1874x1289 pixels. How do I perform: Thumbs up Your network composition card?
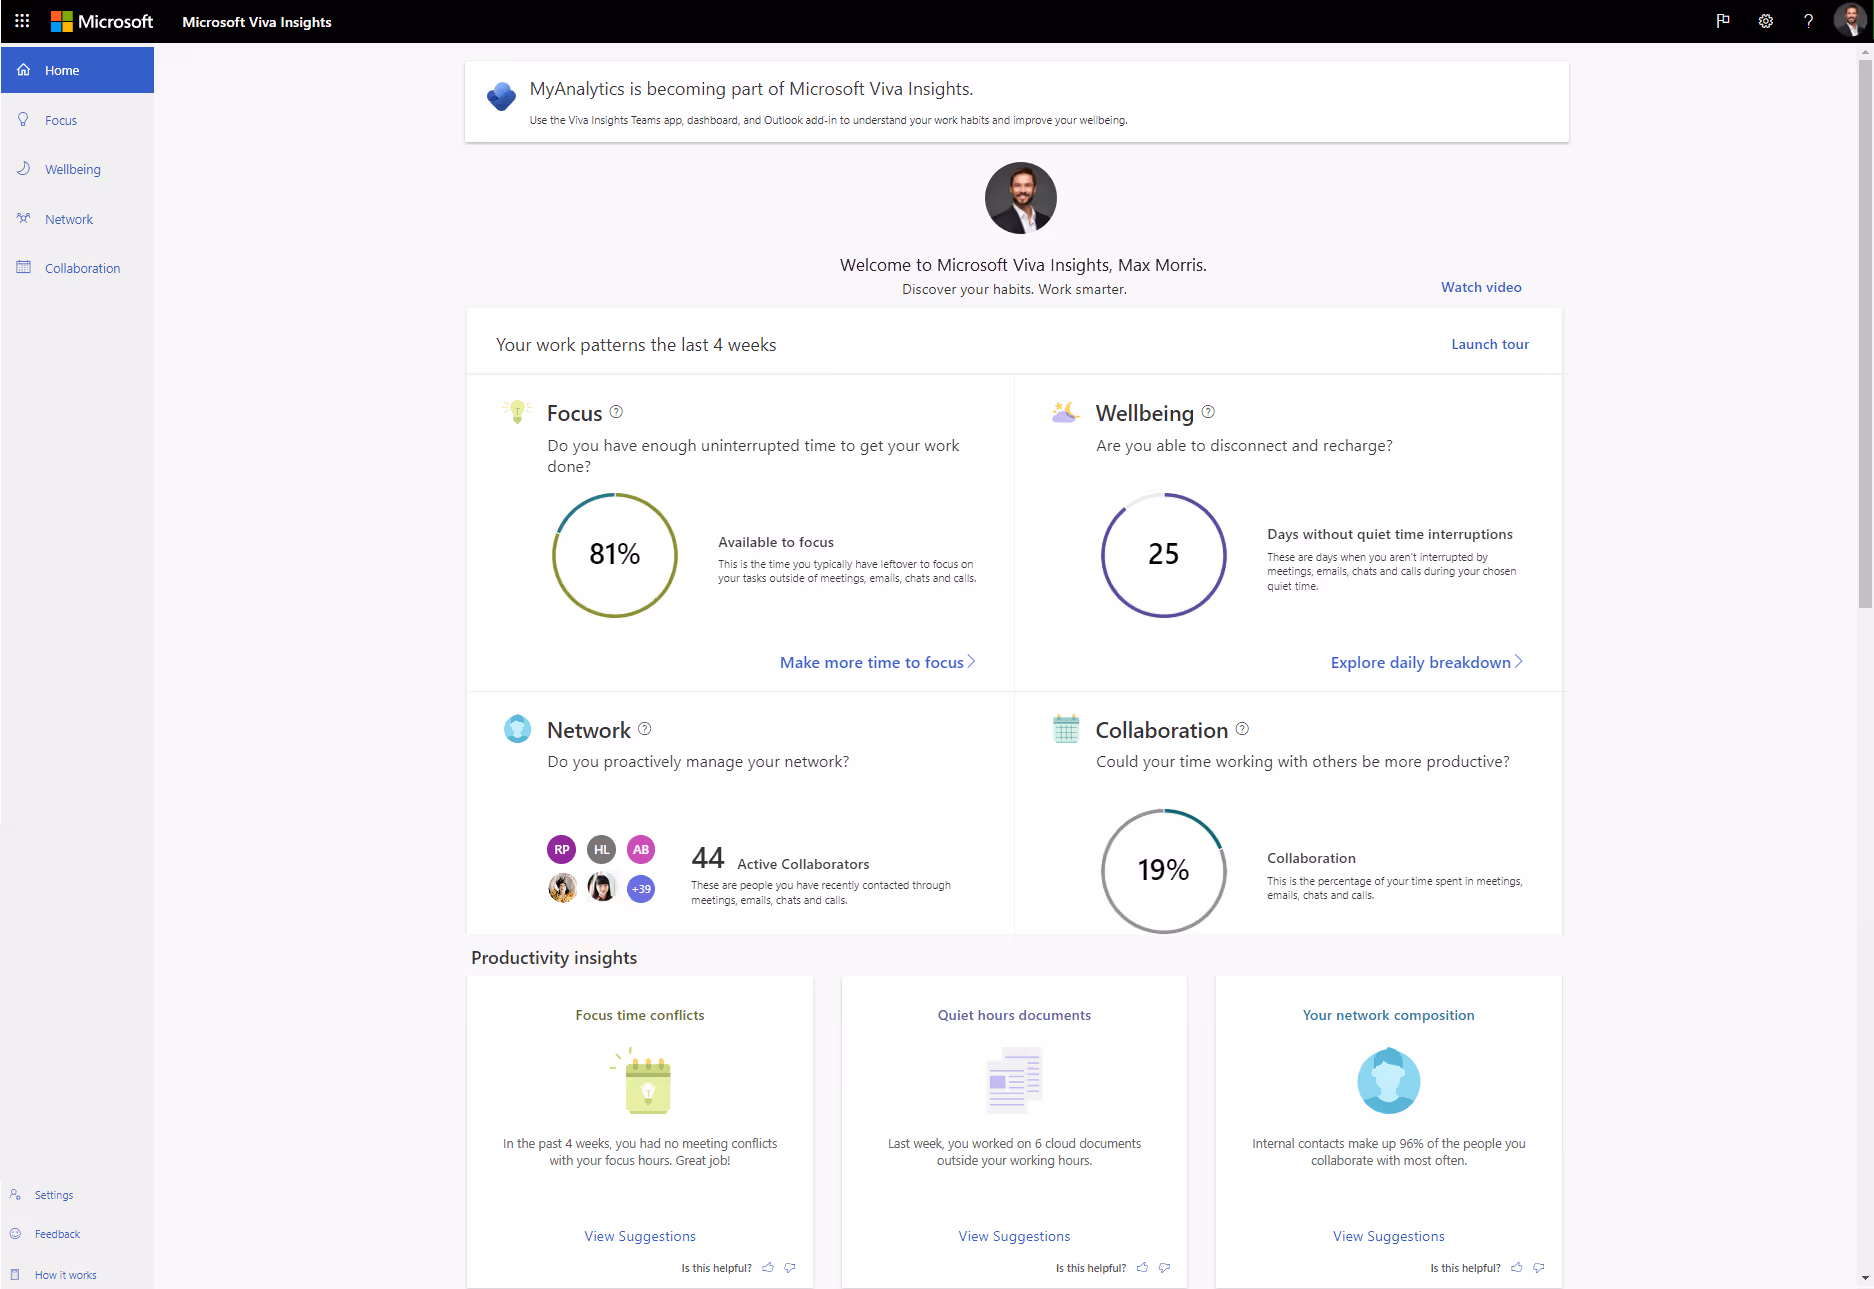1517,1267
